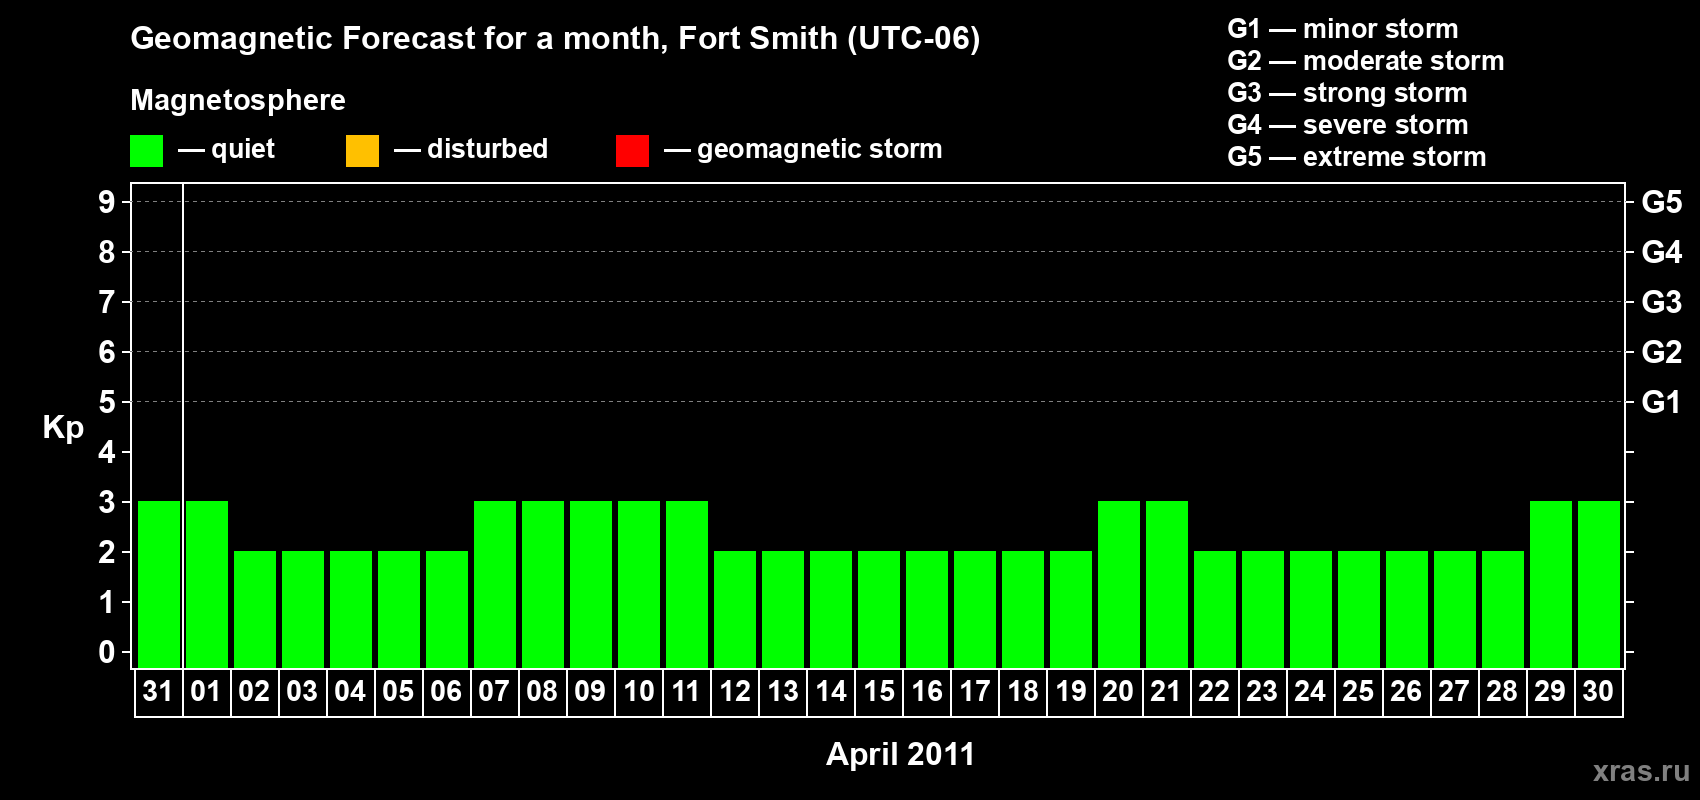1700x800 pixels.
Task: Click the xras.ru source link
Action: coord(1641,771)
